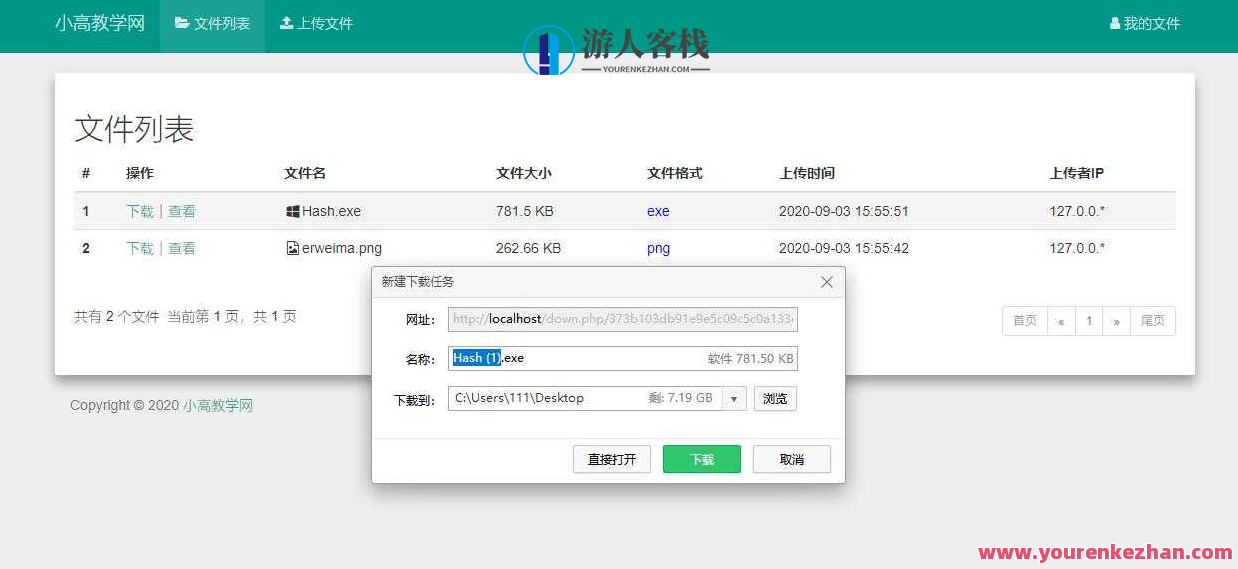This screenshot has height=569, width=1238.
Task: Go to 首页 in pagination
Action: point(1025,321)
